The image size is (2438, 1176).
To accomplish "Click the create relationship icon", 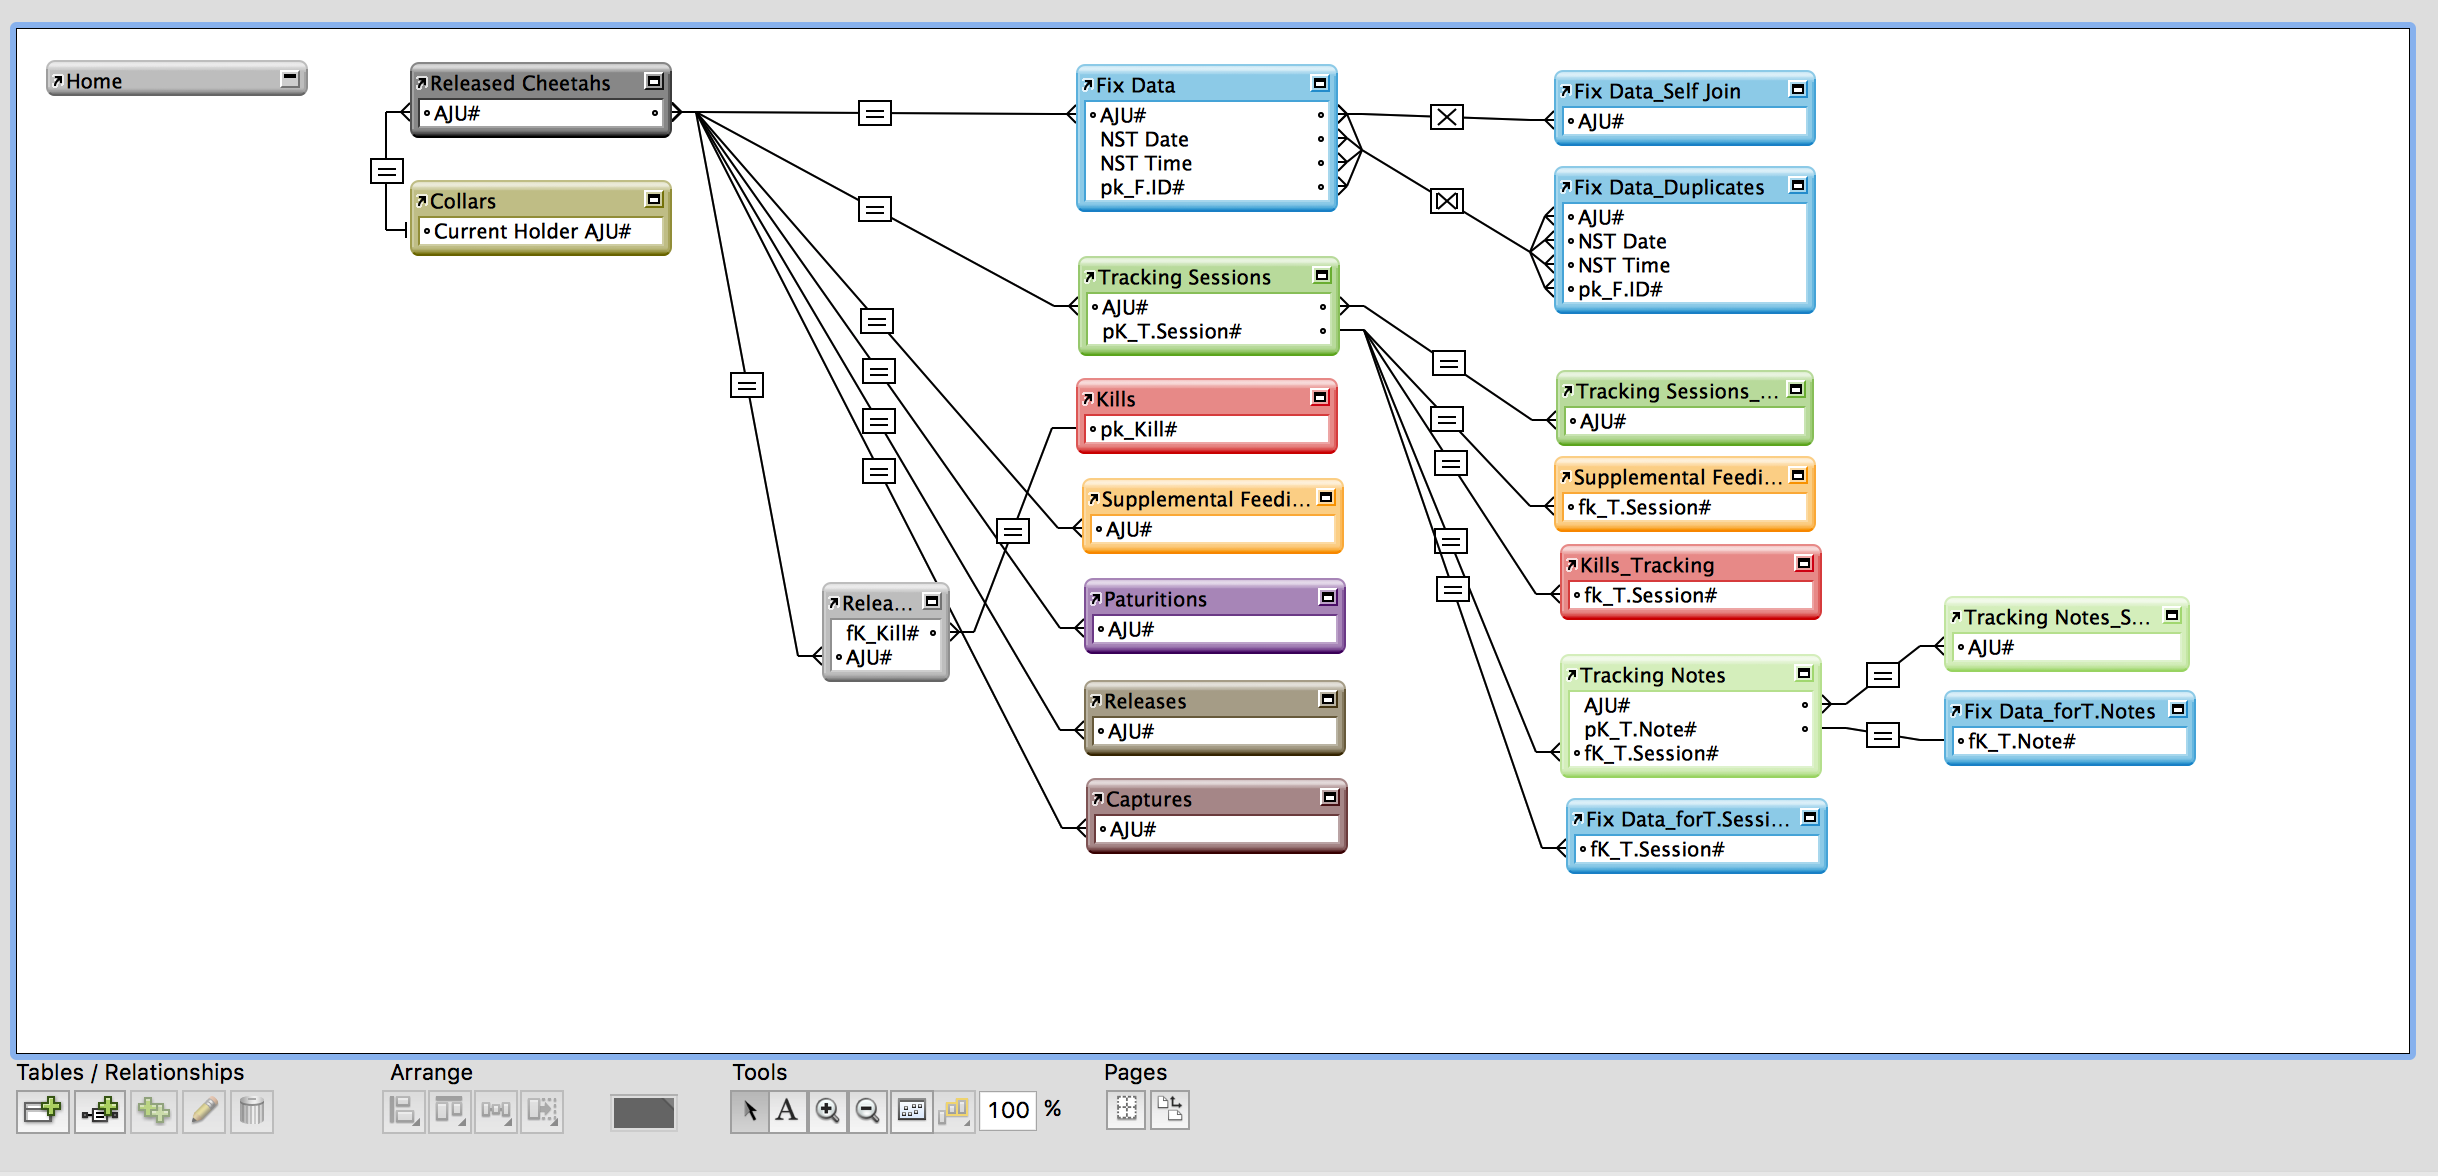I will [99, 1111].
